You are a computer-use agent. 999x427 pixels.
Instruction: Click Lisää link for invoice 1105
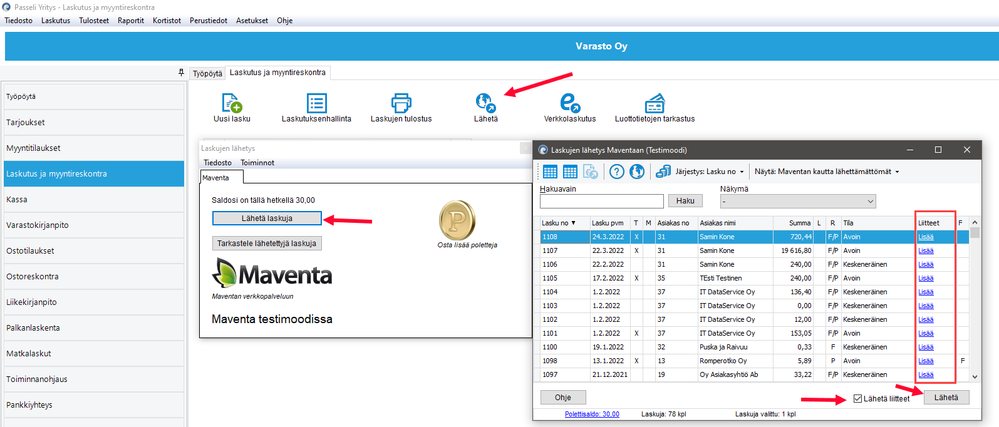[x=926, y=278]
